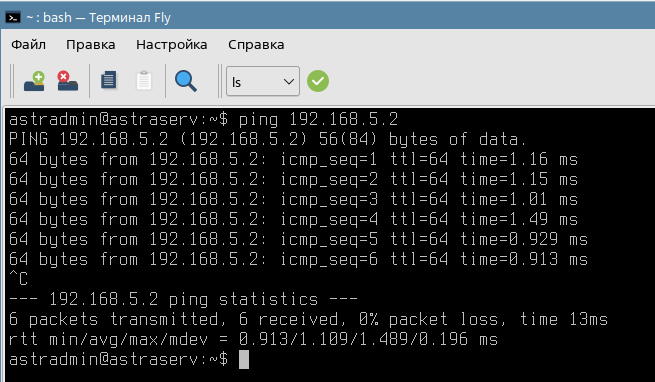
Task: Open the Правка menu
Action: [x=91, y=44]
